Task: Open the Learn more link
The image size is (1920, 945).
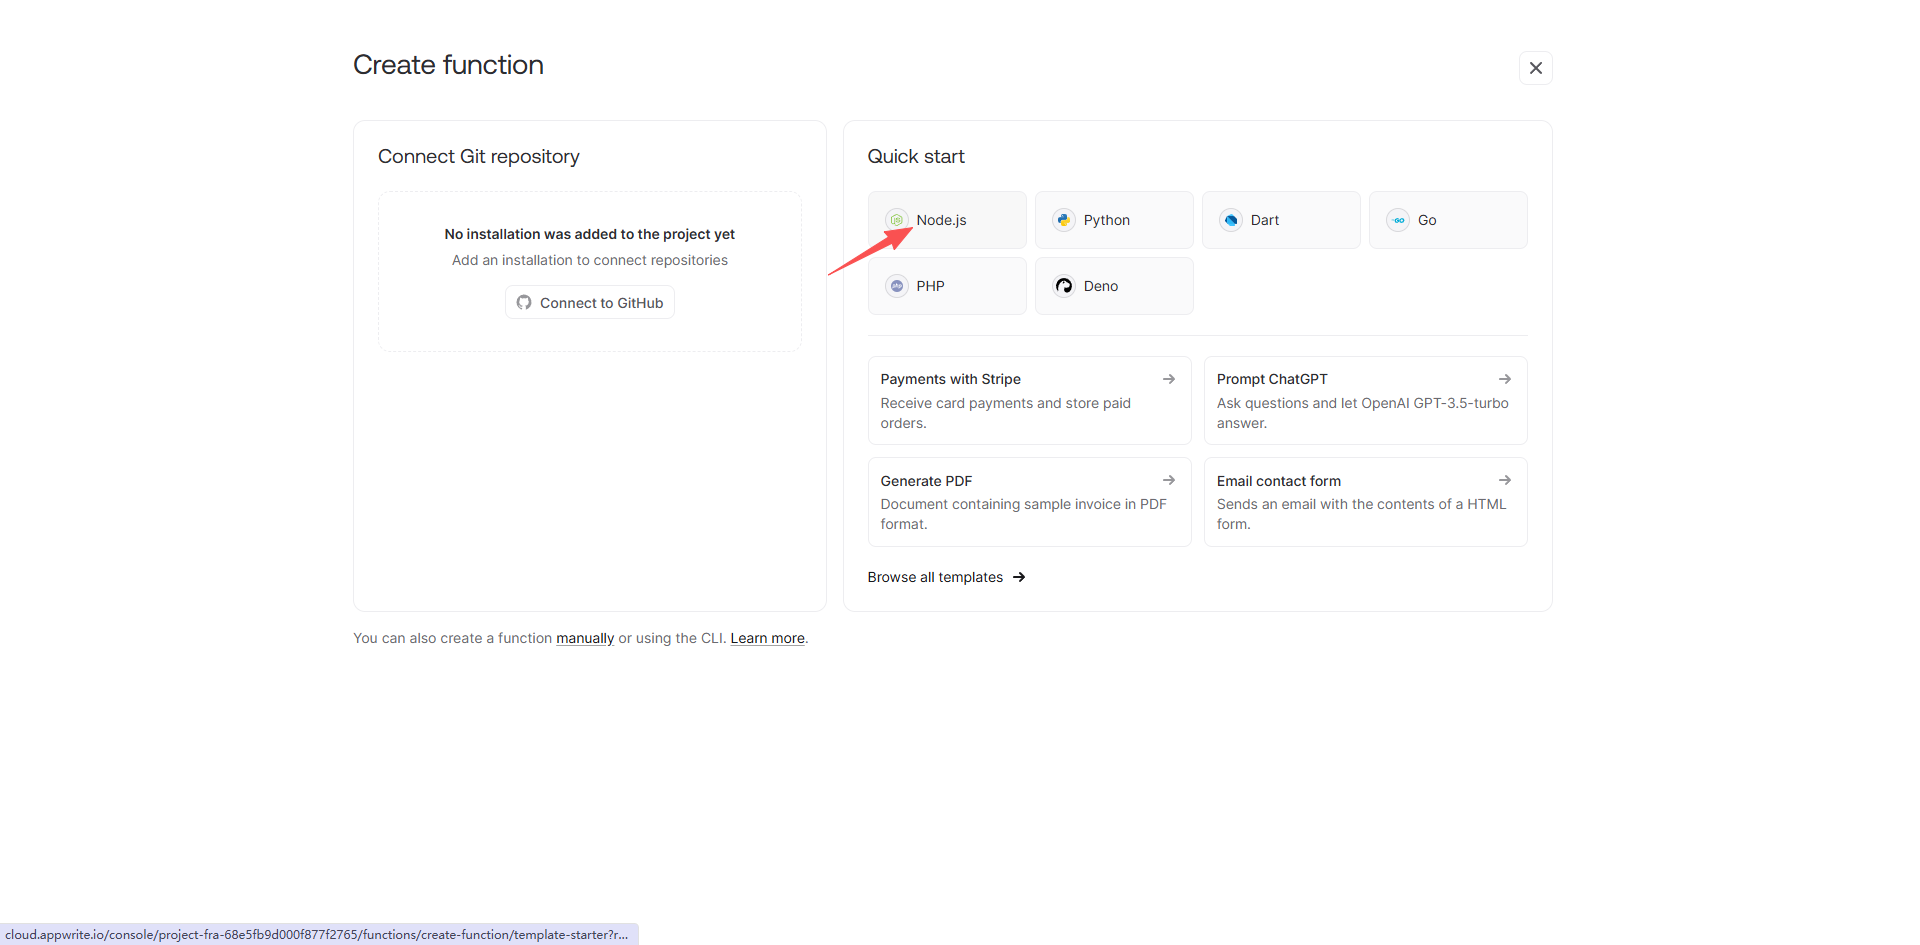Action: click(x=767, y=638)
